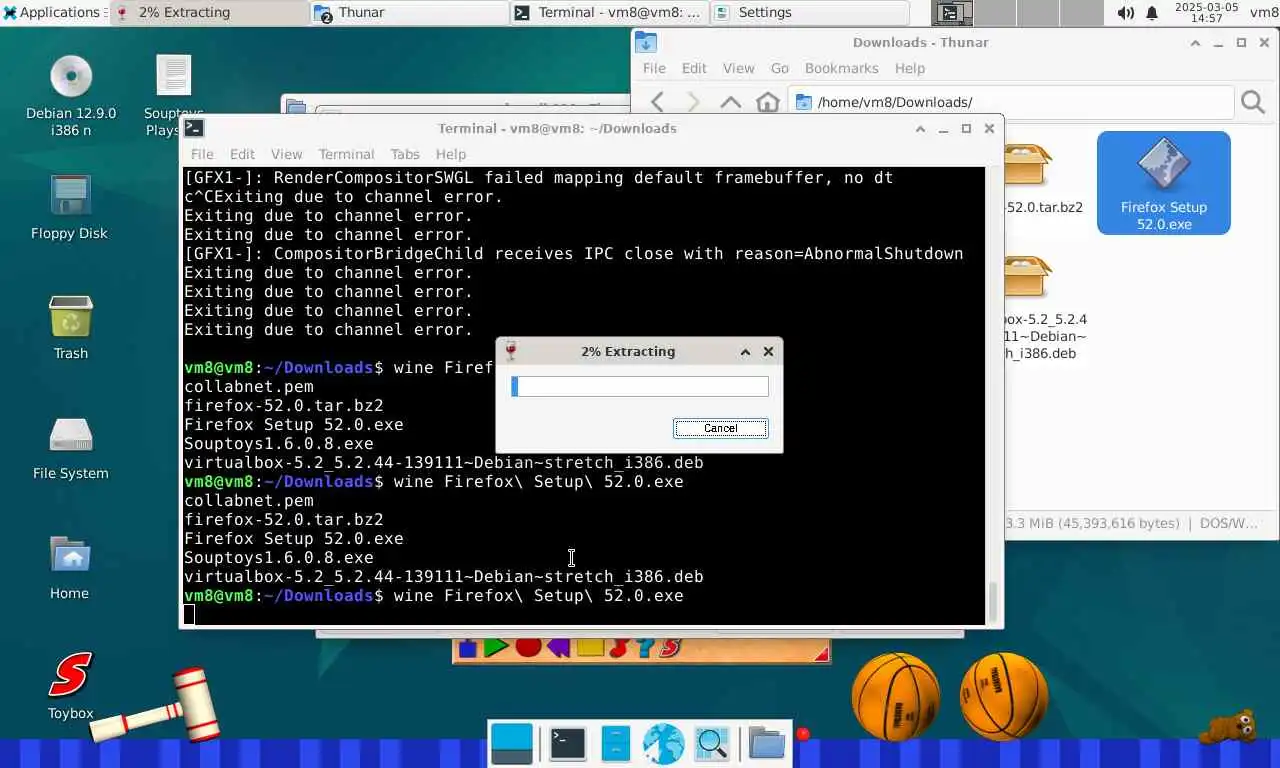The width and height of the screenshot is (1280, 768).
Task: Switch to Settings taskbar button
Action: (x=809, y=13)
